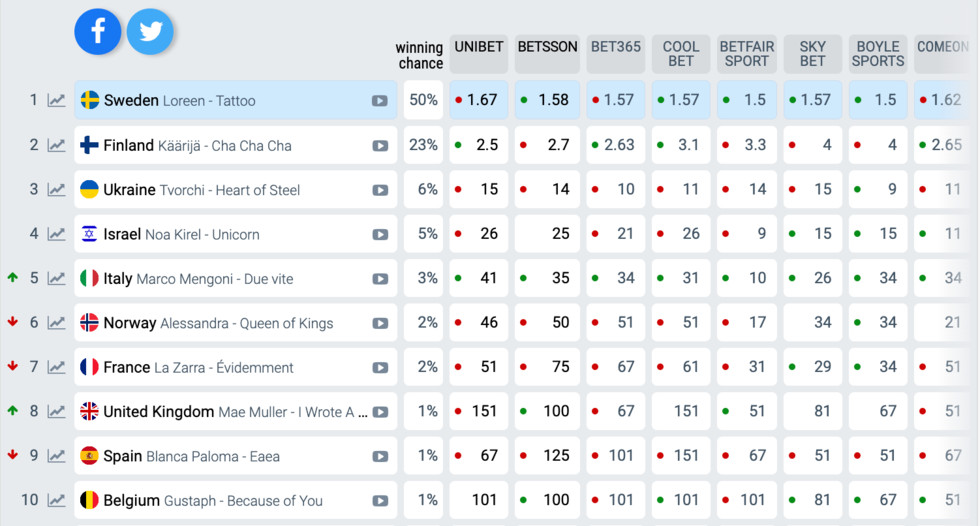
Task: Open the SKY BET column header
Action: (812, 54)
